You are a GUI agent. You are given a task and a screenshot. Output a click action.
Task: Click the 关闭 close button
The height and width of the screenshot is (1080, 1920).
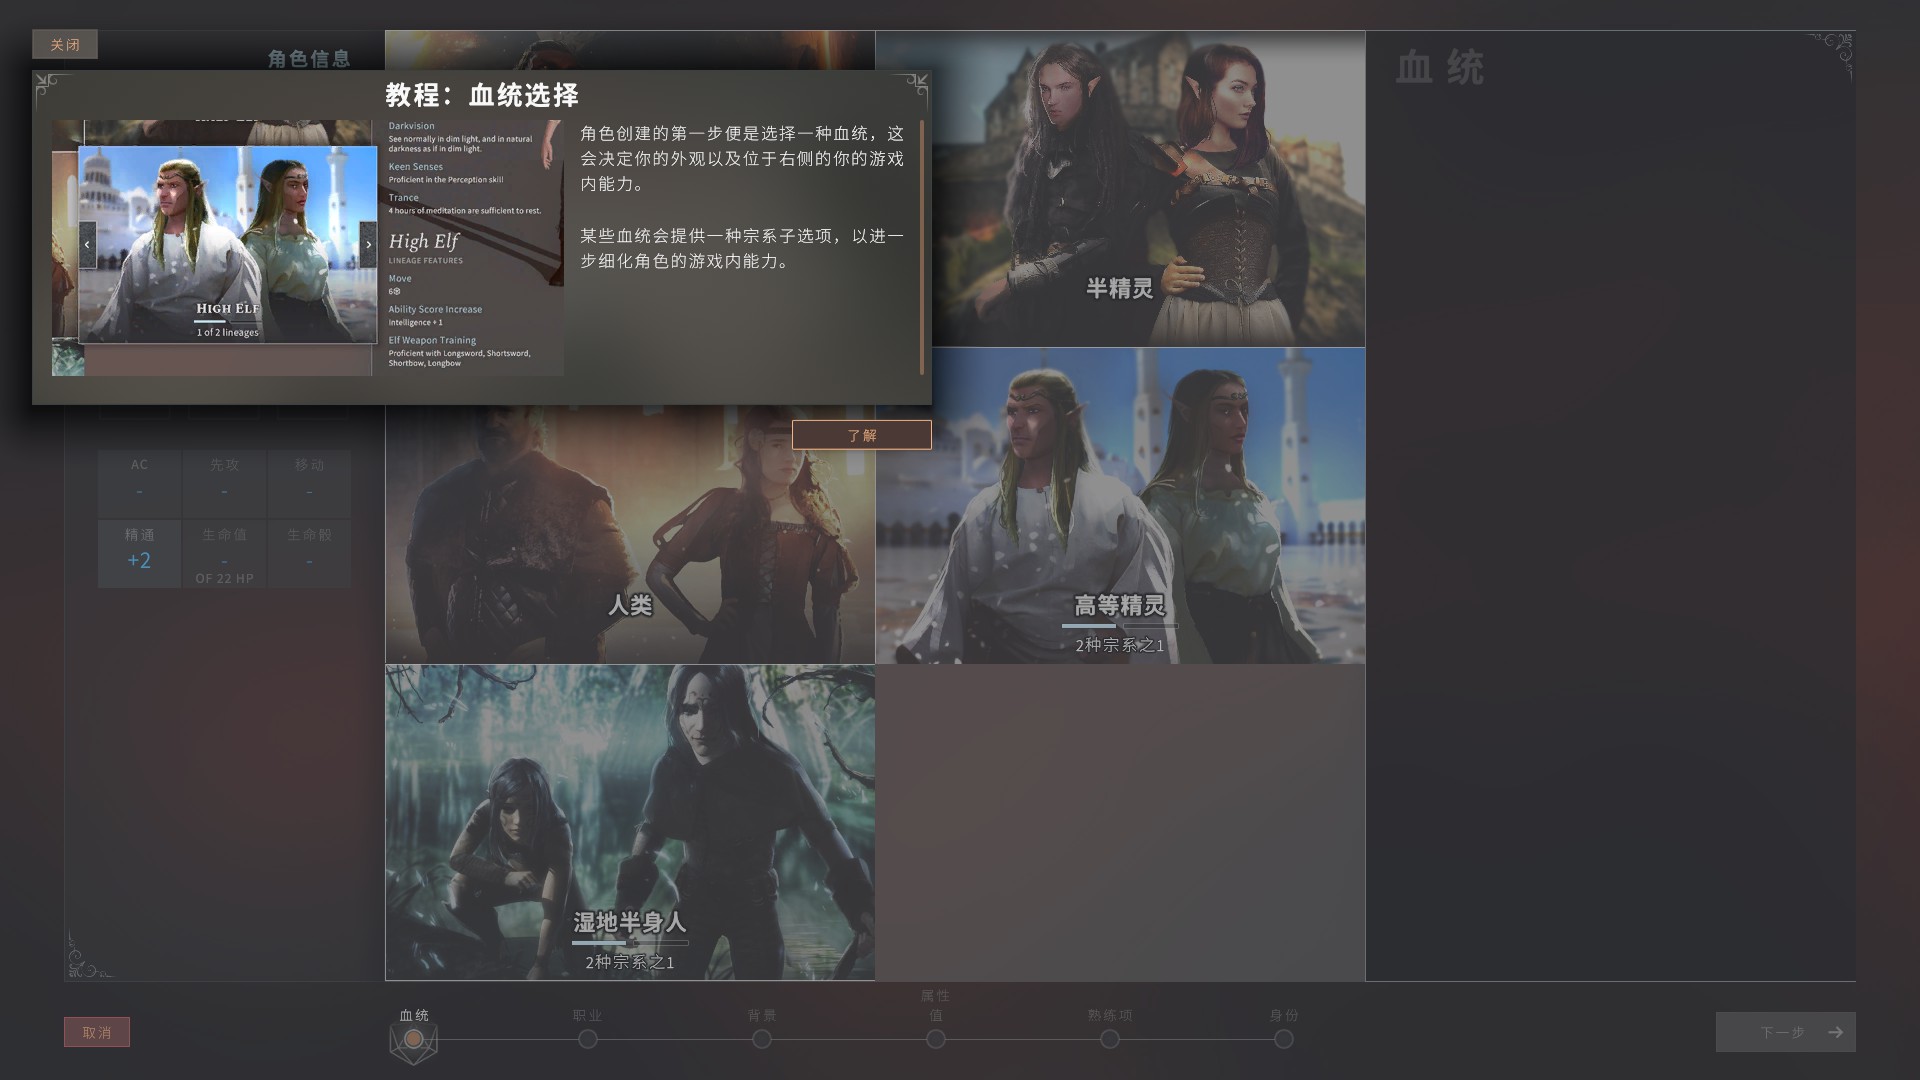click(65, 45)
